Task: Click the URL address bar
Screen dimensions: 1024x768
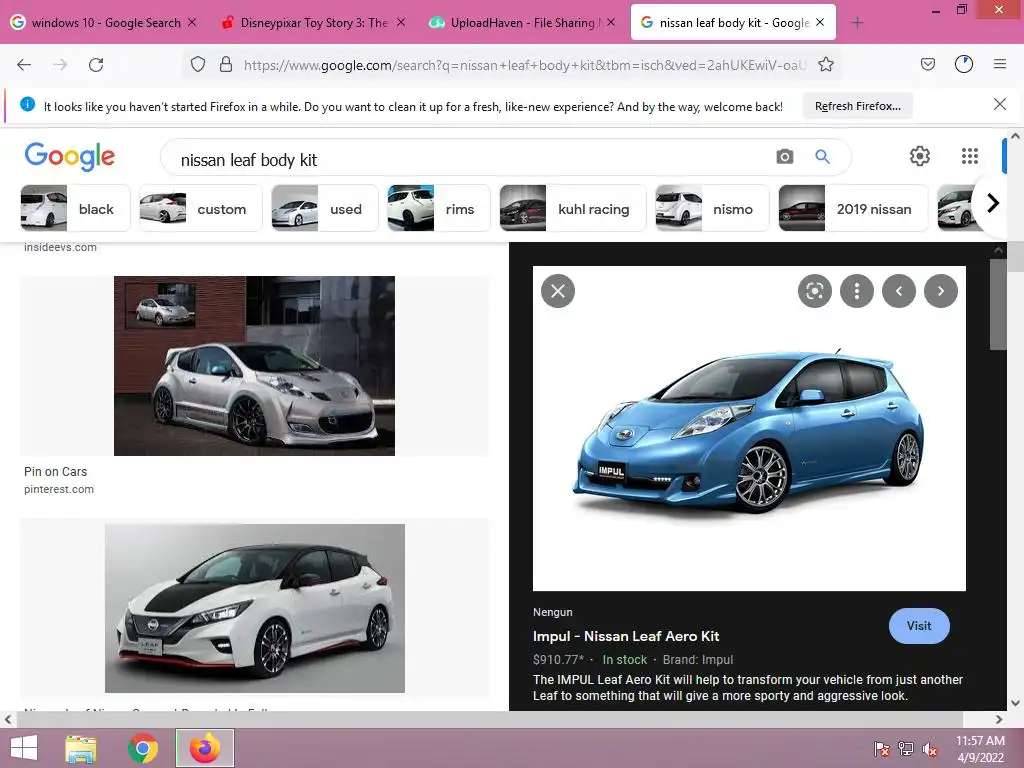Action: click(x=525, y=65)
